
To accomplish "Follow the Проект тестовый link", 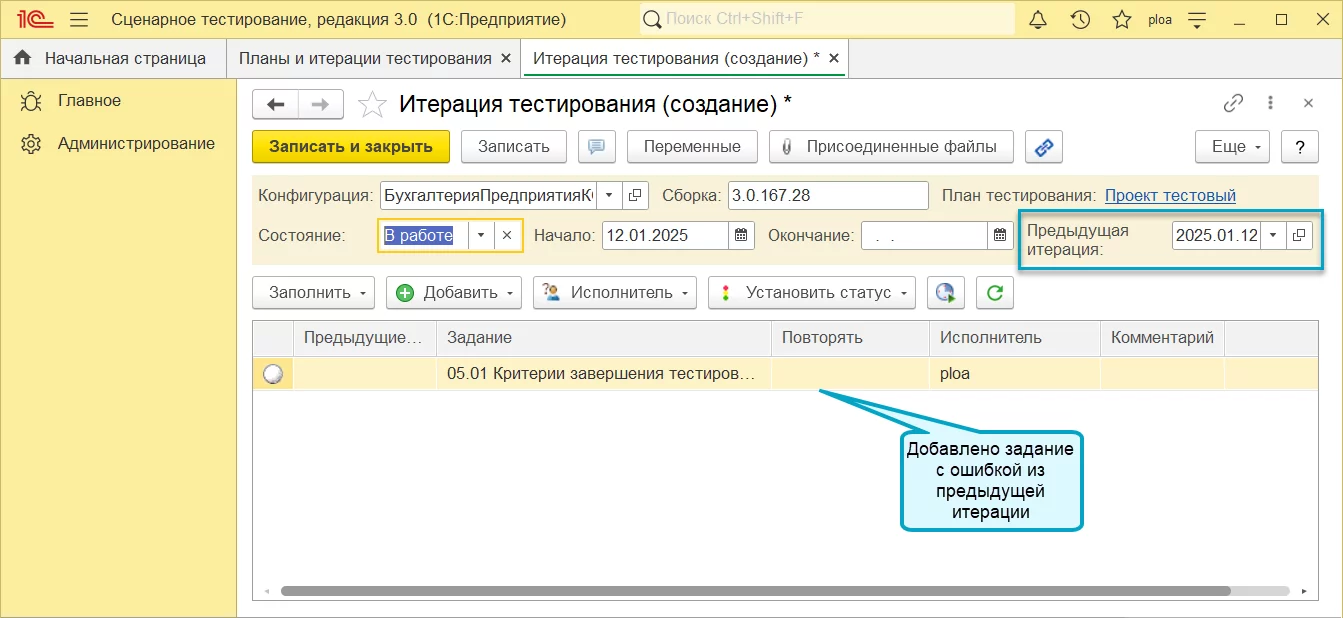I will [x=1170, y=196].
